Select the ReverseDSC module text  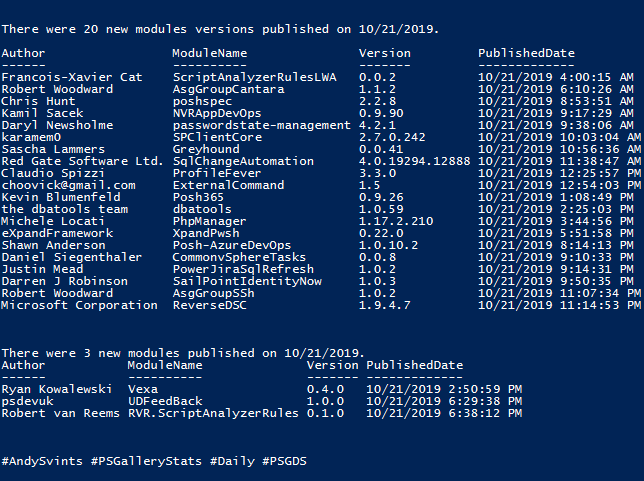click(209, 305)
